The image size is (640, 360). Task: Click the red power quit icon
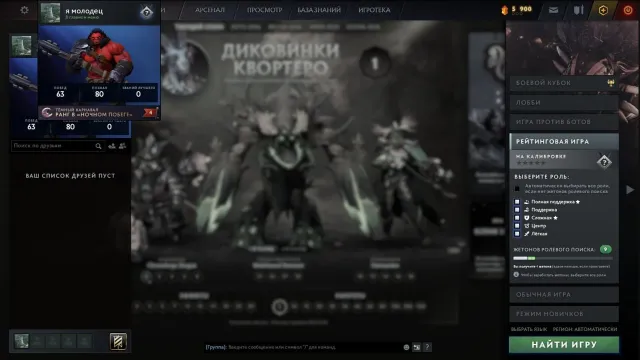click(628, 10)
